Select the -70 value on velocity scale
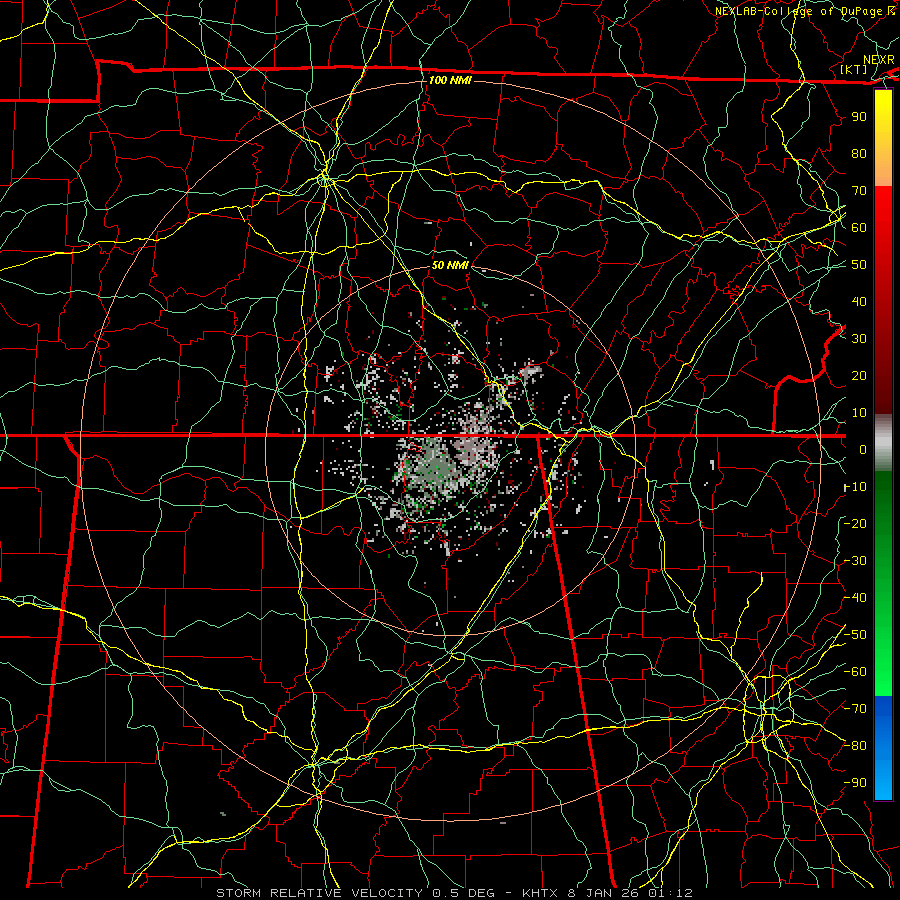 click(855, 709)
